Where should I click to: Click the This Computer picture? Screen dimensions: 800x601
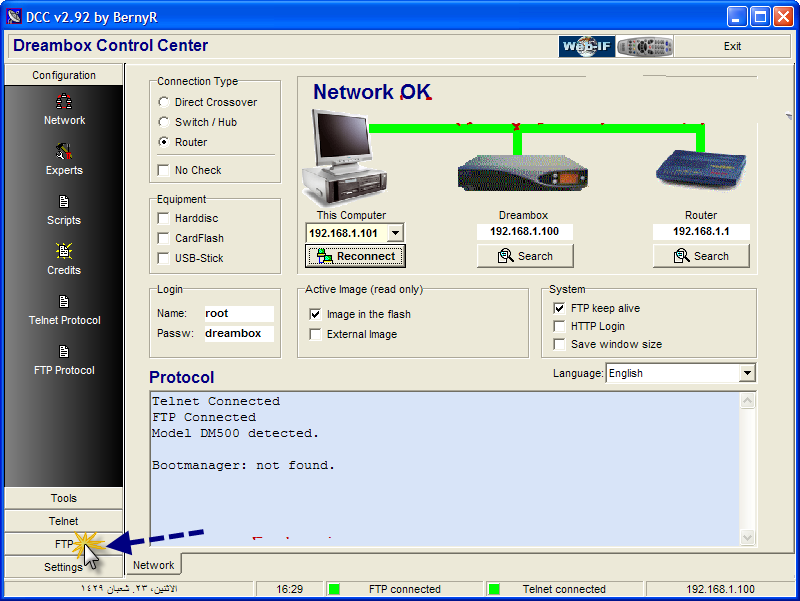344,158
